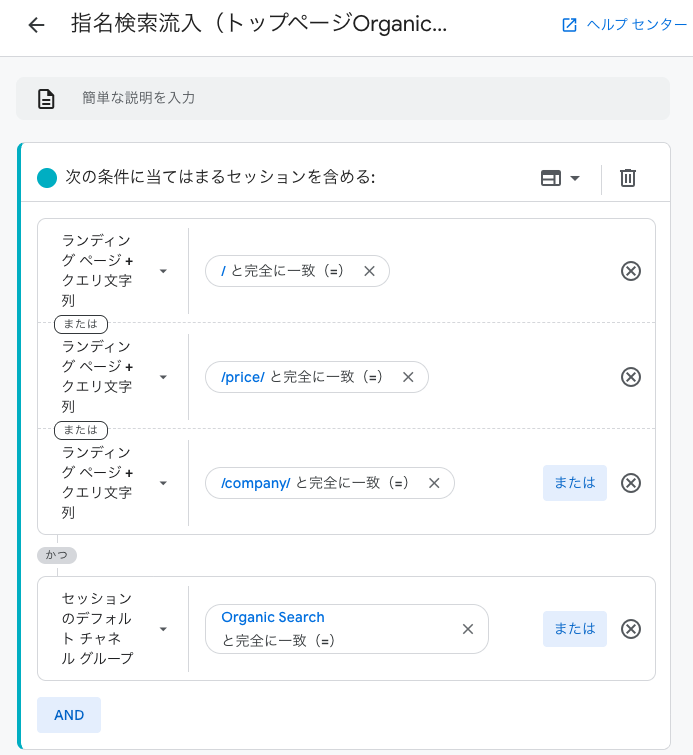This screenshot has width=693, height=755.
Task: Expand the second landing page dimension dropdown
Action: [x=163, y=377]
